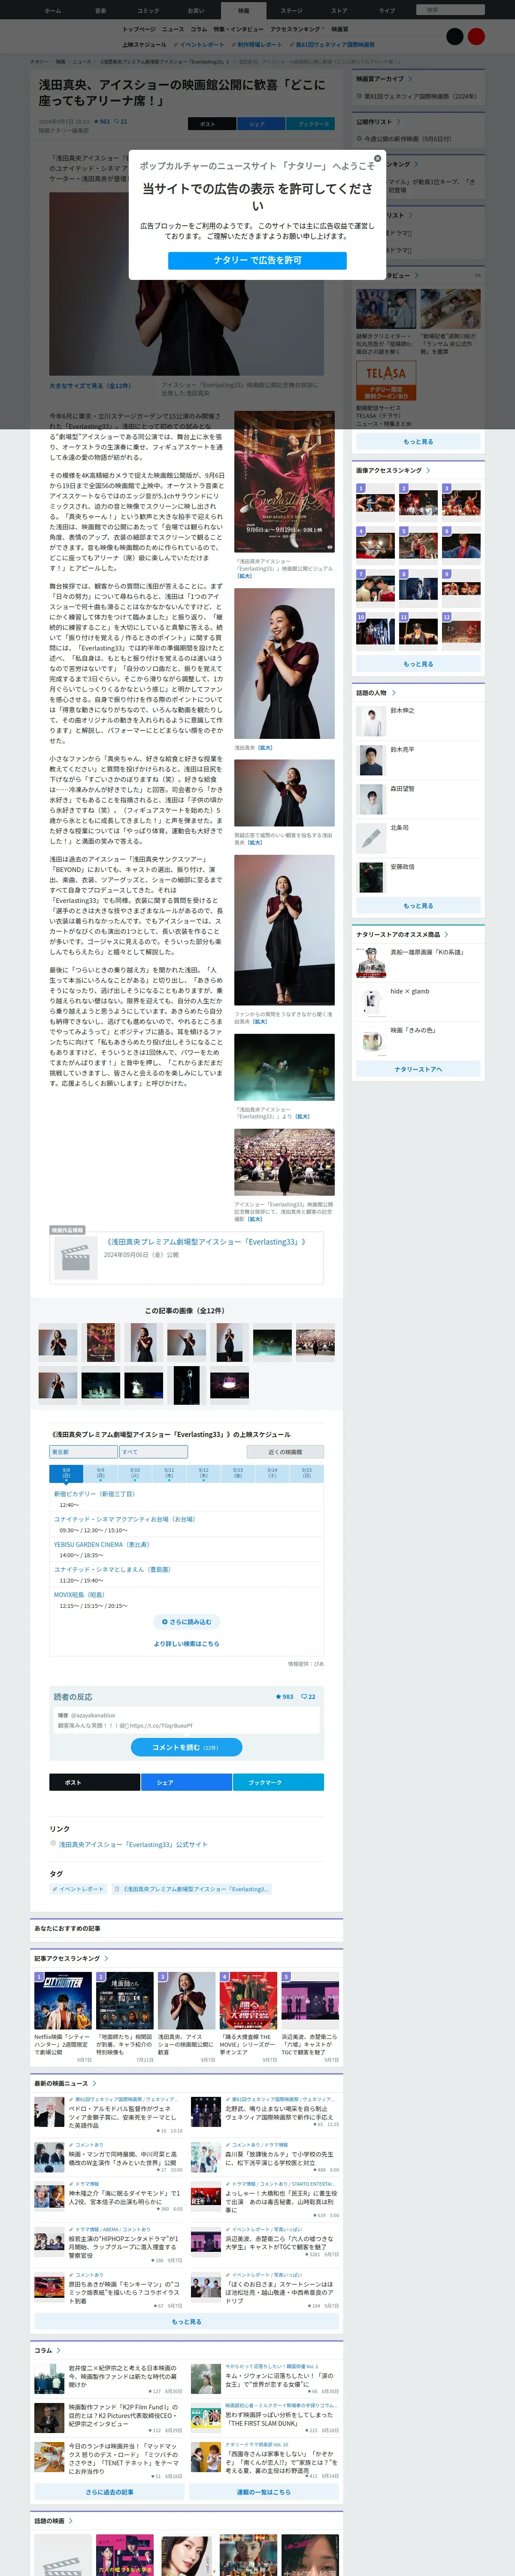Click the pen placeholder icon for 北条司
This screenshot has width=515, height=2576.
(371, 838)
